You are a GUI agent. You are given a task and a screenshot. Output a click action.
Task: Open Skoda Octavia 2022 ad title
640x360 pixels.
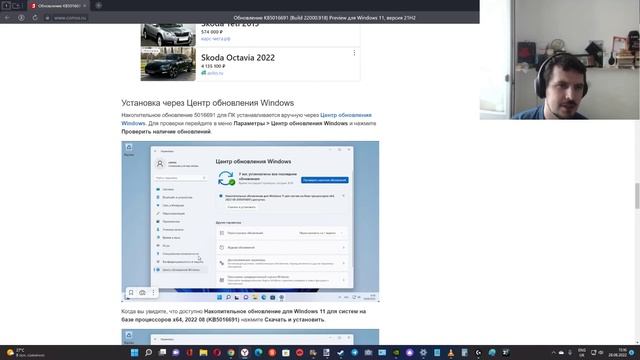click(x=238, y=58)
